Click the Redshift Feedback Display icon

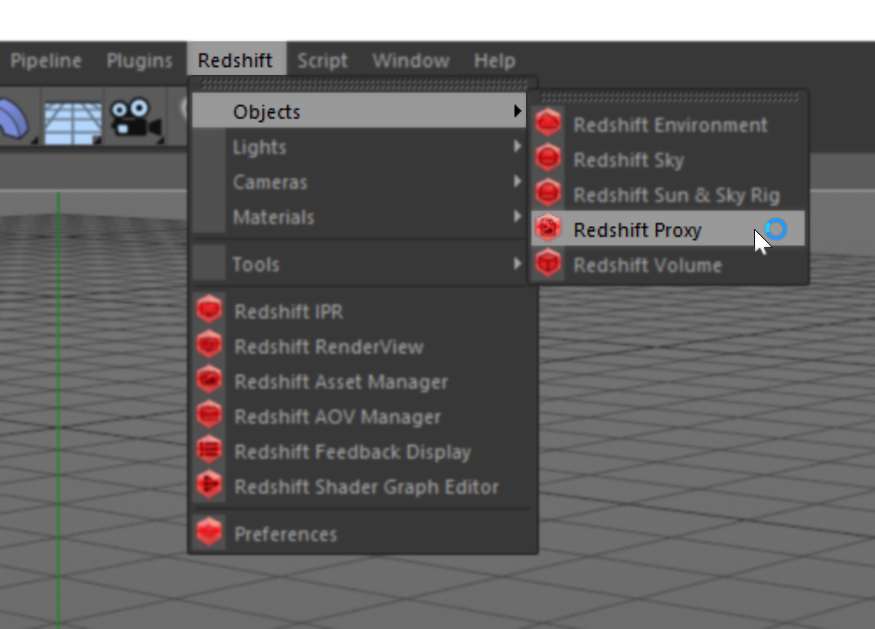click(209, 450)
